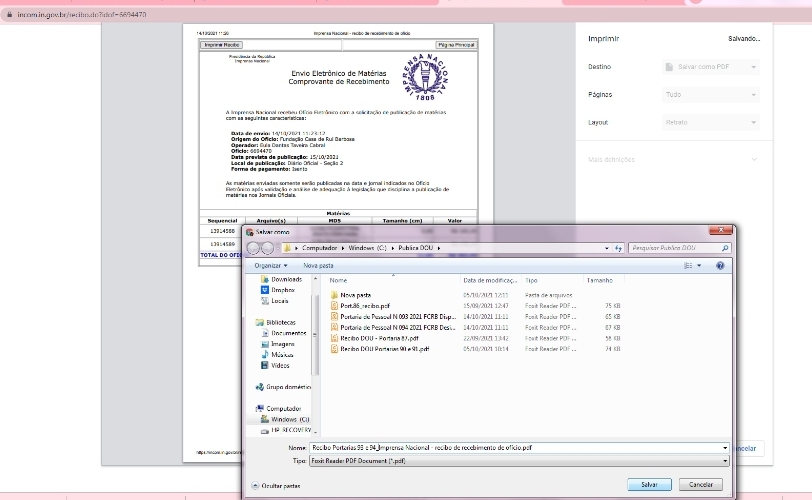Click Nova pasta in the toolbar
Viewport: 812px width, 500px height.
[318, 266]
